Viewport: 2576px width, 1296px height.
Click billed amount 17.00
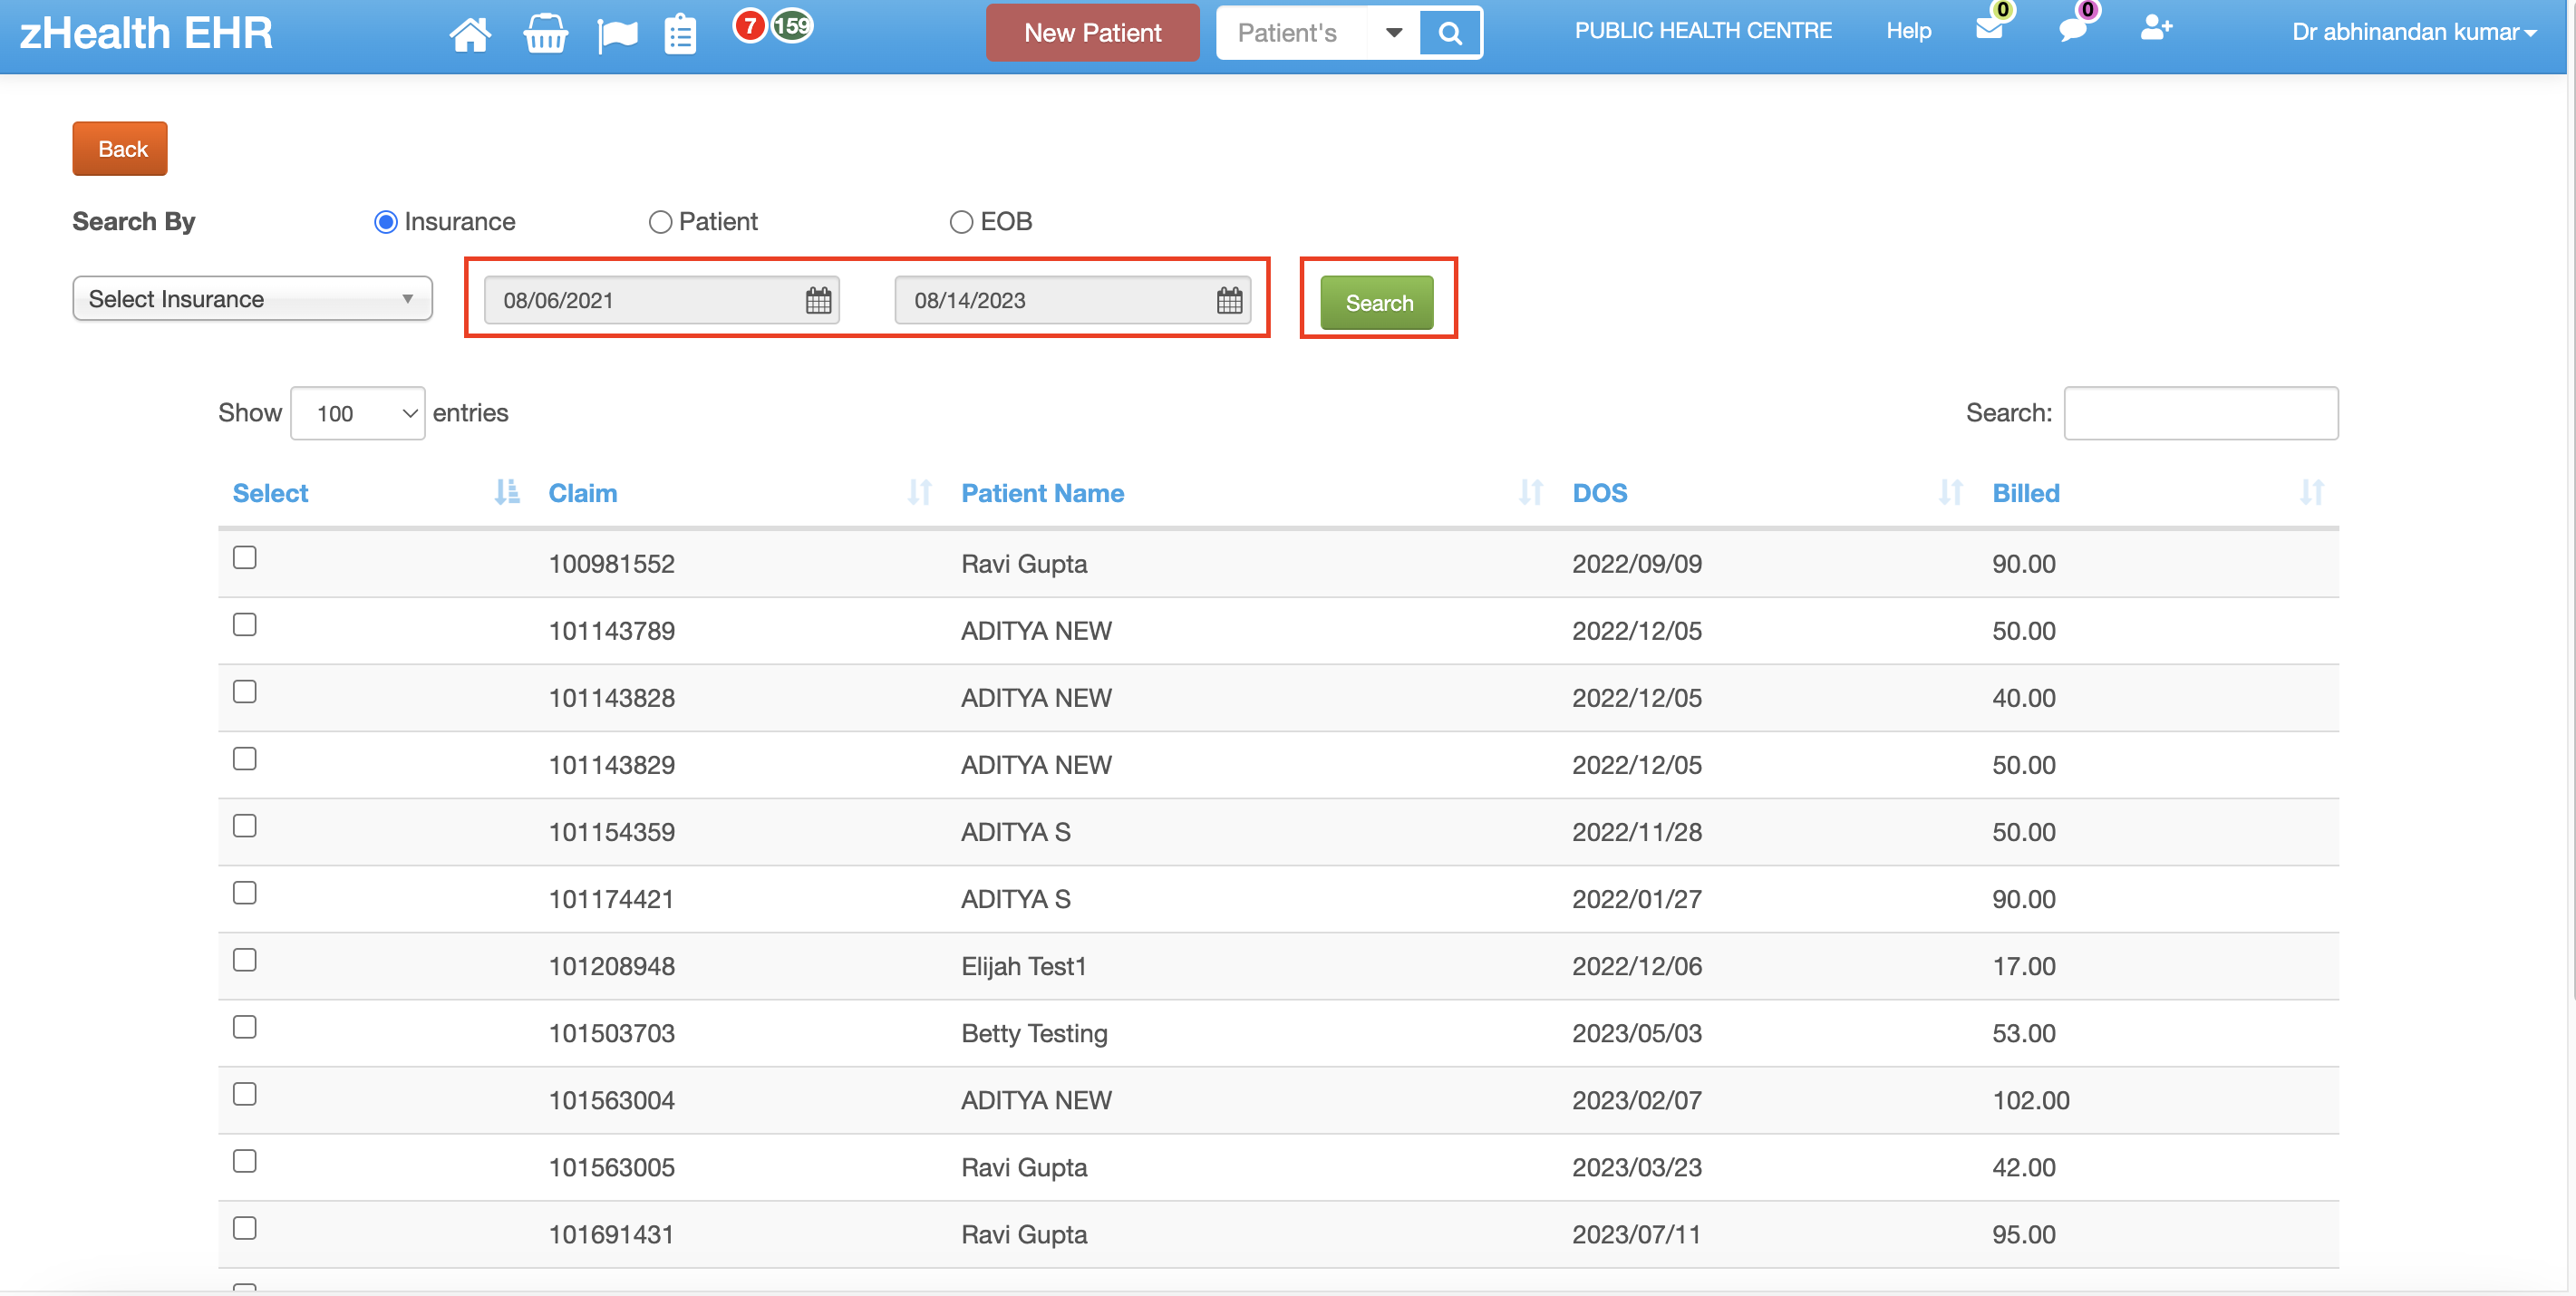click(2024, 966)
